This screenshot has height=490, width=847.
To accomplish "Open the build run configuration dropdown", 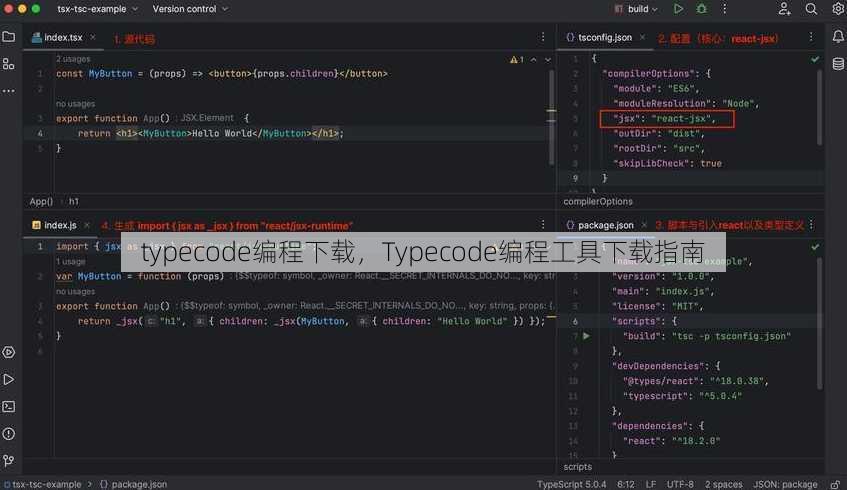I will 636,9.
